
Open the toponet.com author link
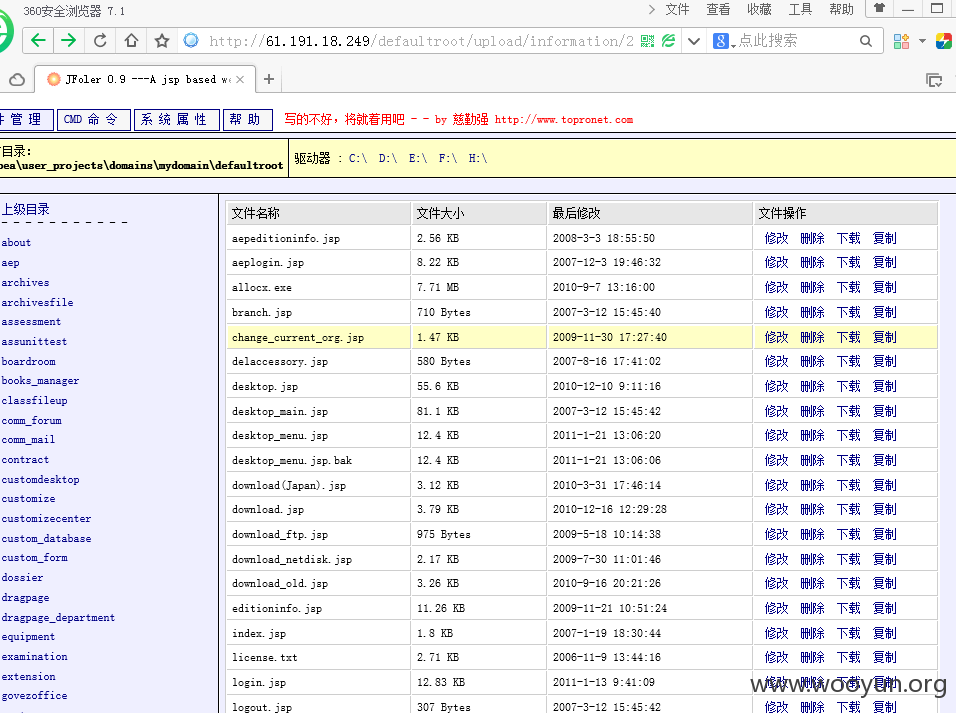tap(563, 120)
